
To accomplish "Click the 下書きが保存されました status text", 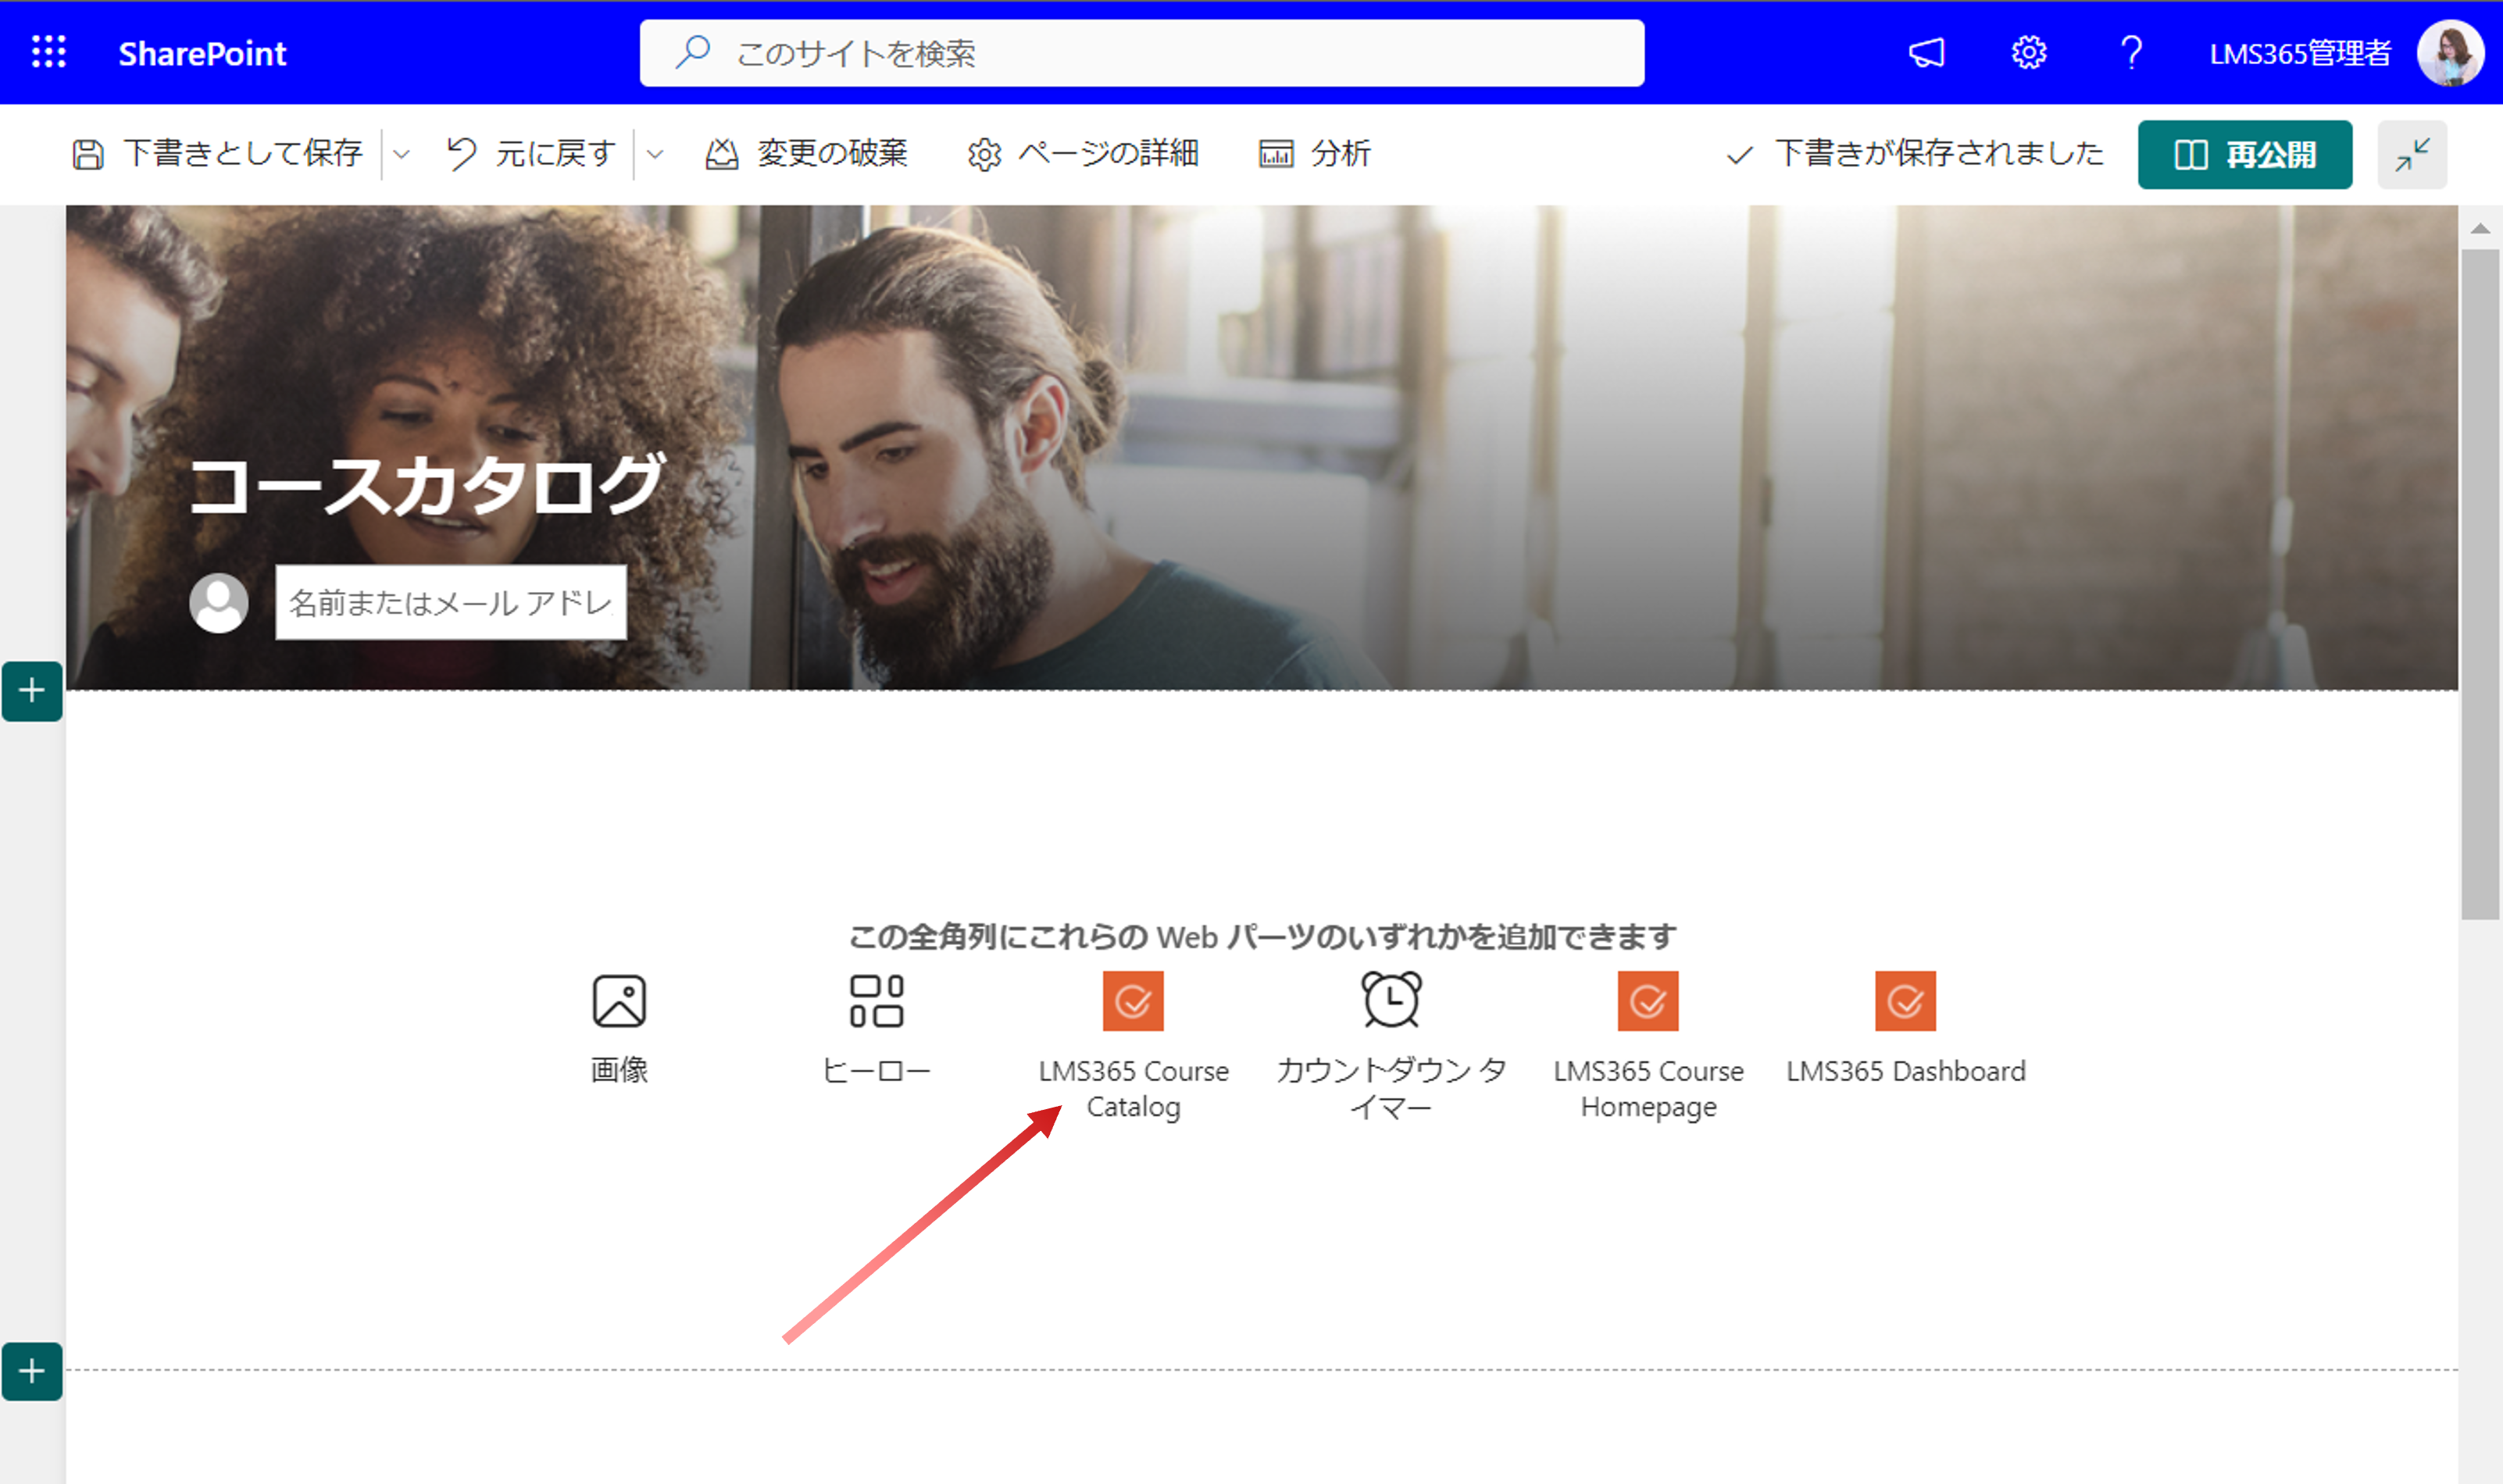I will click(1938, 154).
